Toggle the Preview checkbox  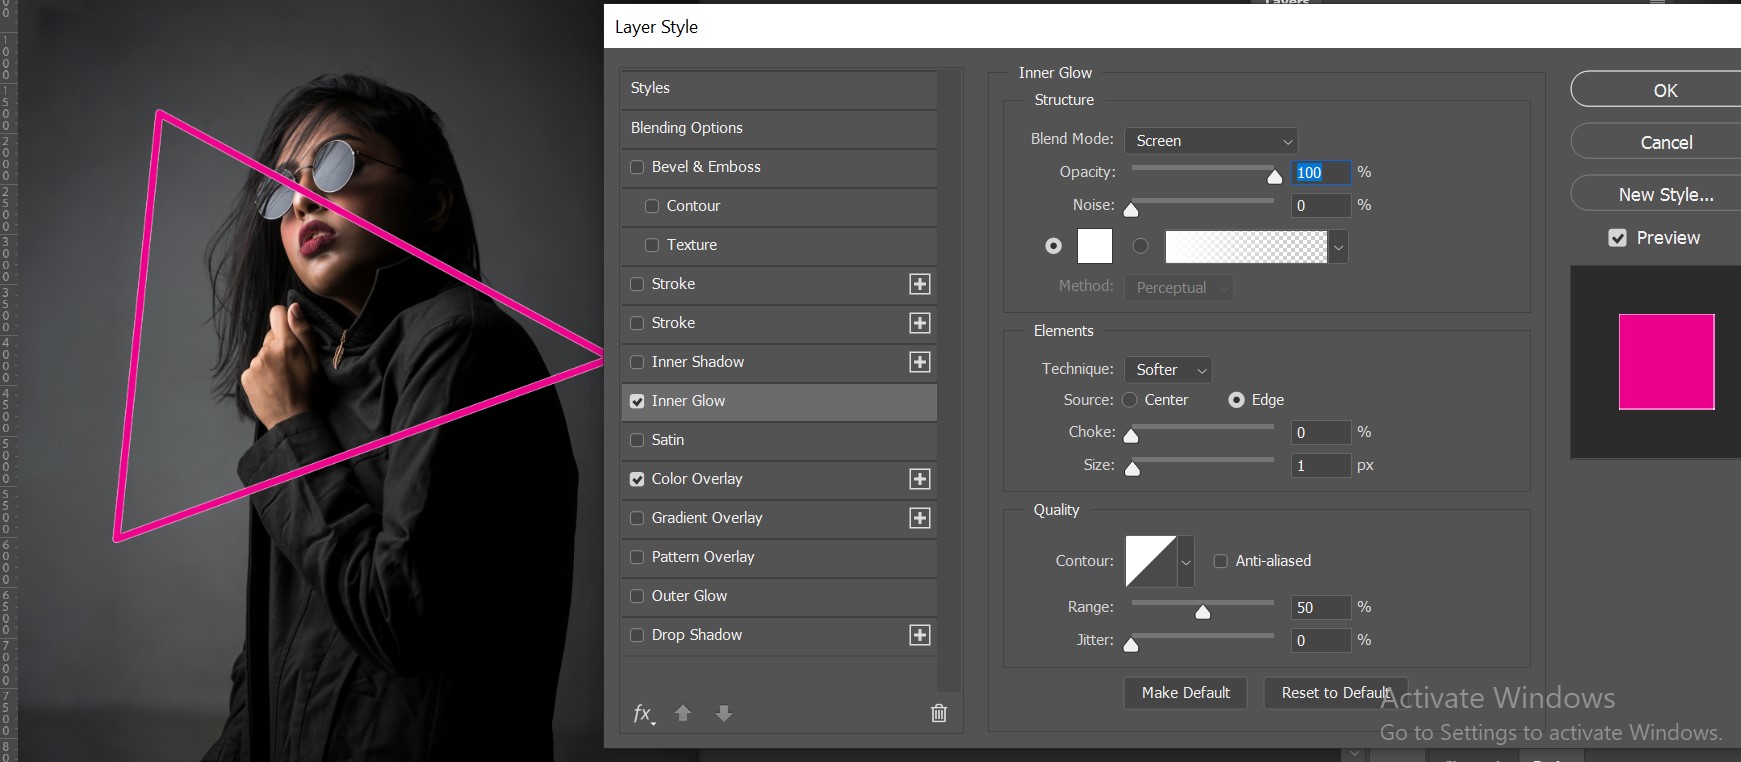1617,238
